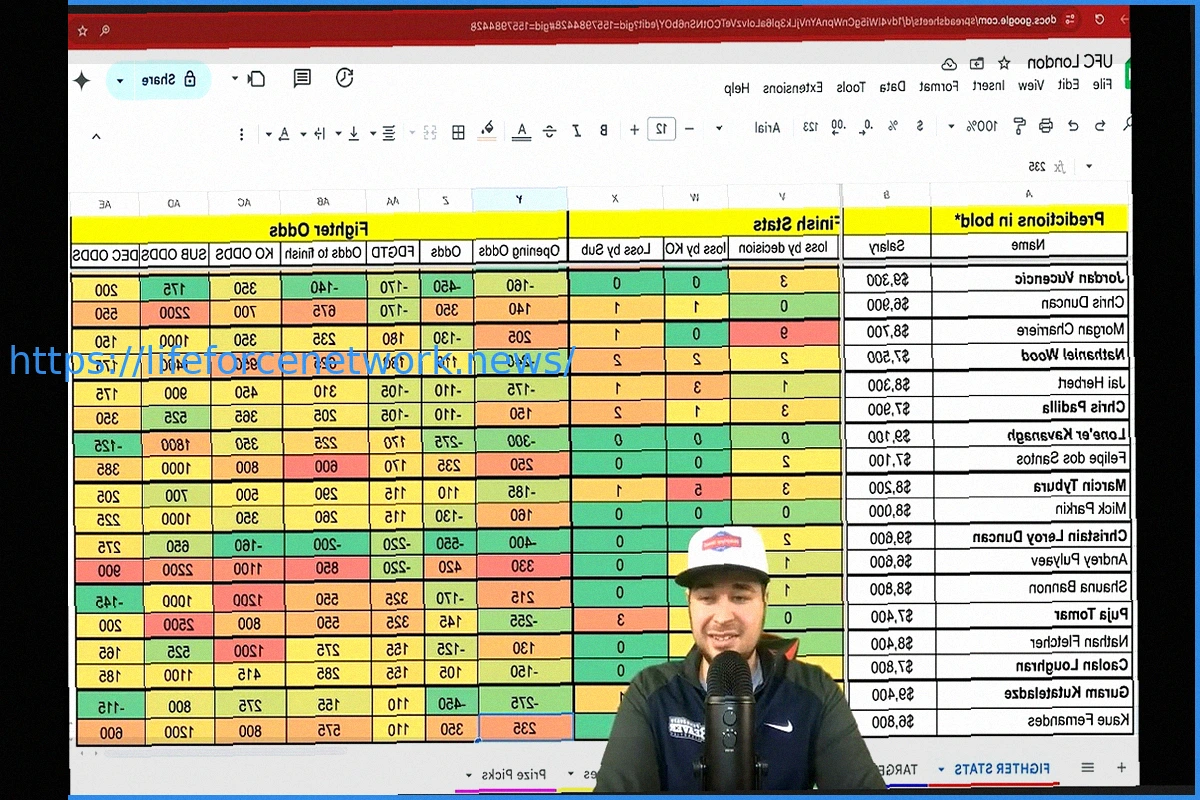Add a new sheet with plus button

point(1121,768)
